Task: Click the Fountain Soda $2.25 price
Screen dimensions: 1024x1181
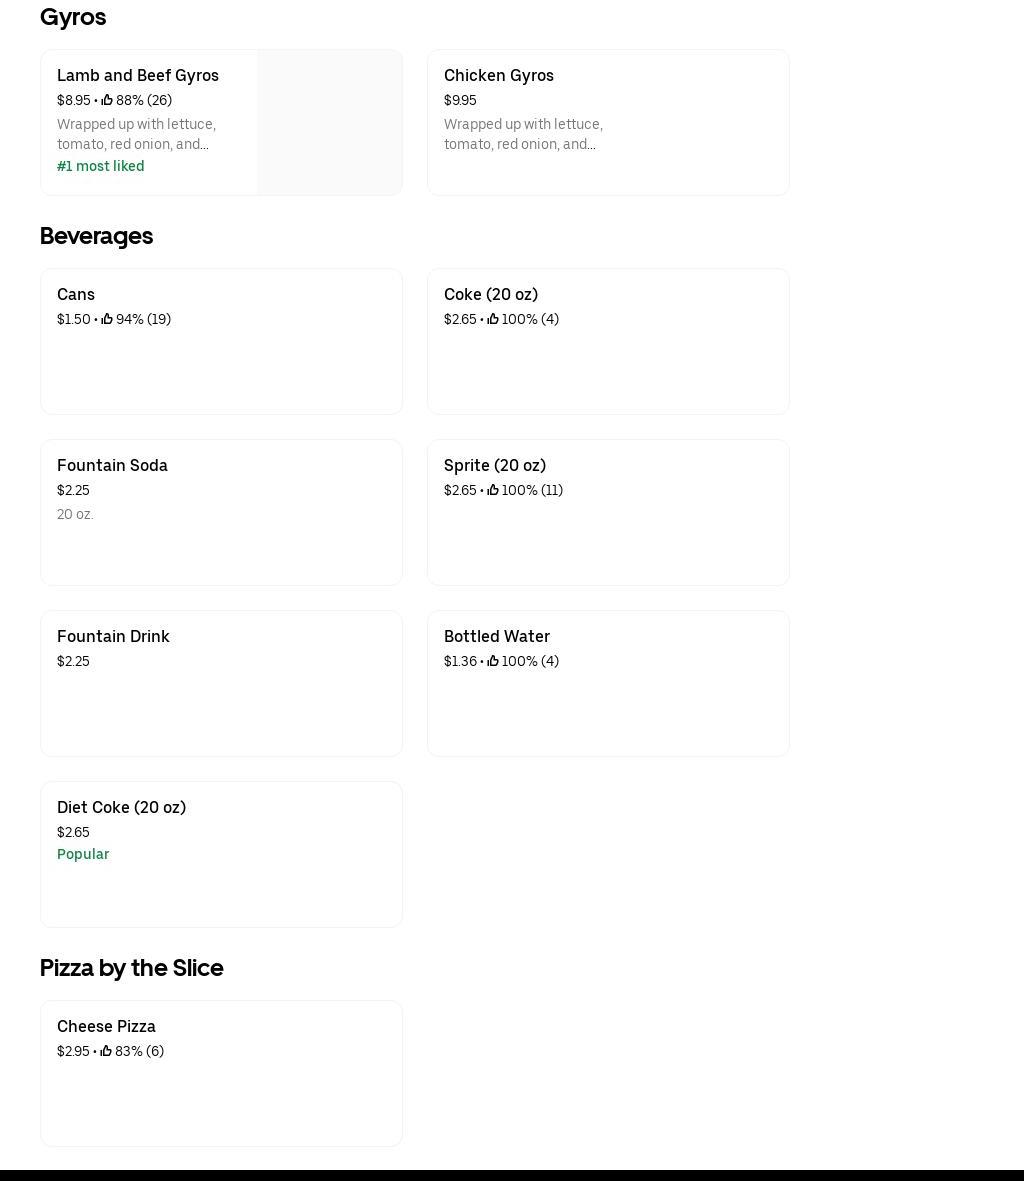Action: click(x=73, y=490)
